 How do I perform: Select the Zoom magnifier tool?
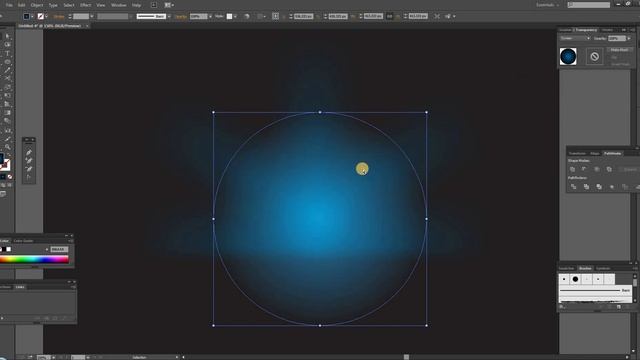point(7,147)
